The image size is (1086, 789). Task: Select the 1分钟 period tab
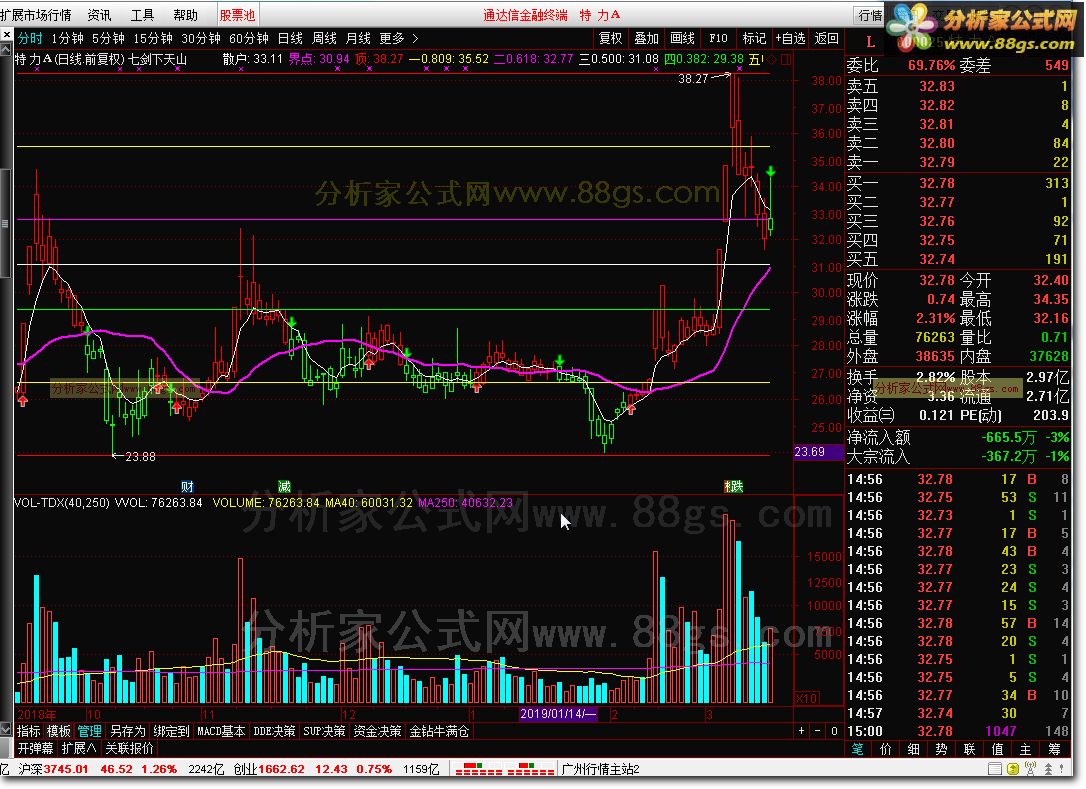pos(67,38)
